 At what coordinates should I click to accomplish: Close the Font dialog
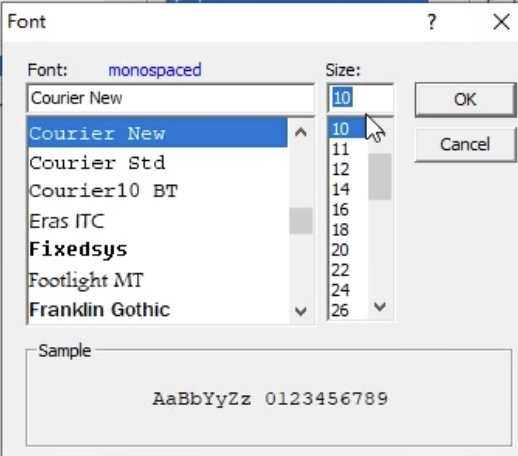click(x=501, y=22)
